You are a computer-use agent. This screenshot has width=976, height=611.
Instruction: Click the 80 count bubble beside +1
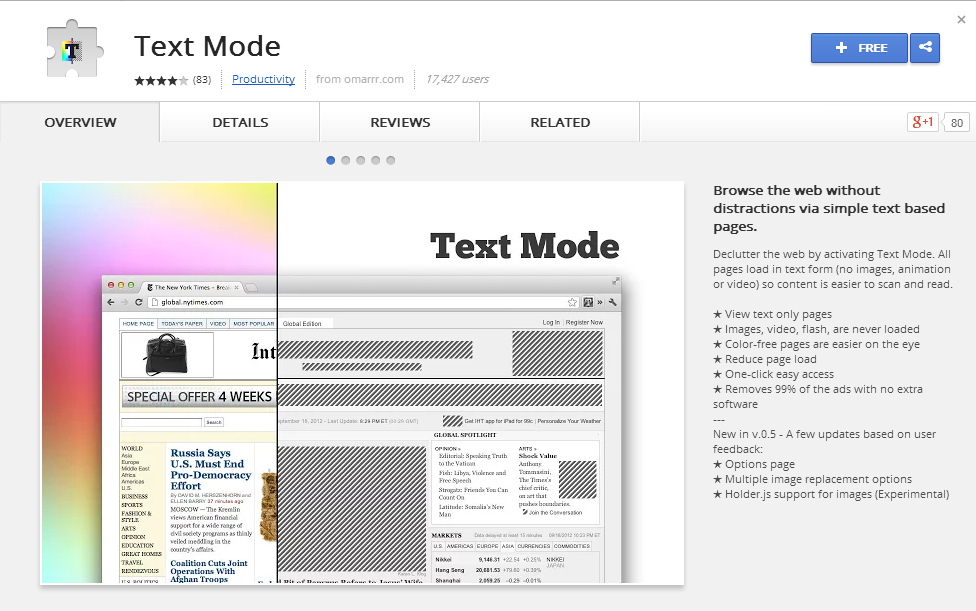click(957, 123)
